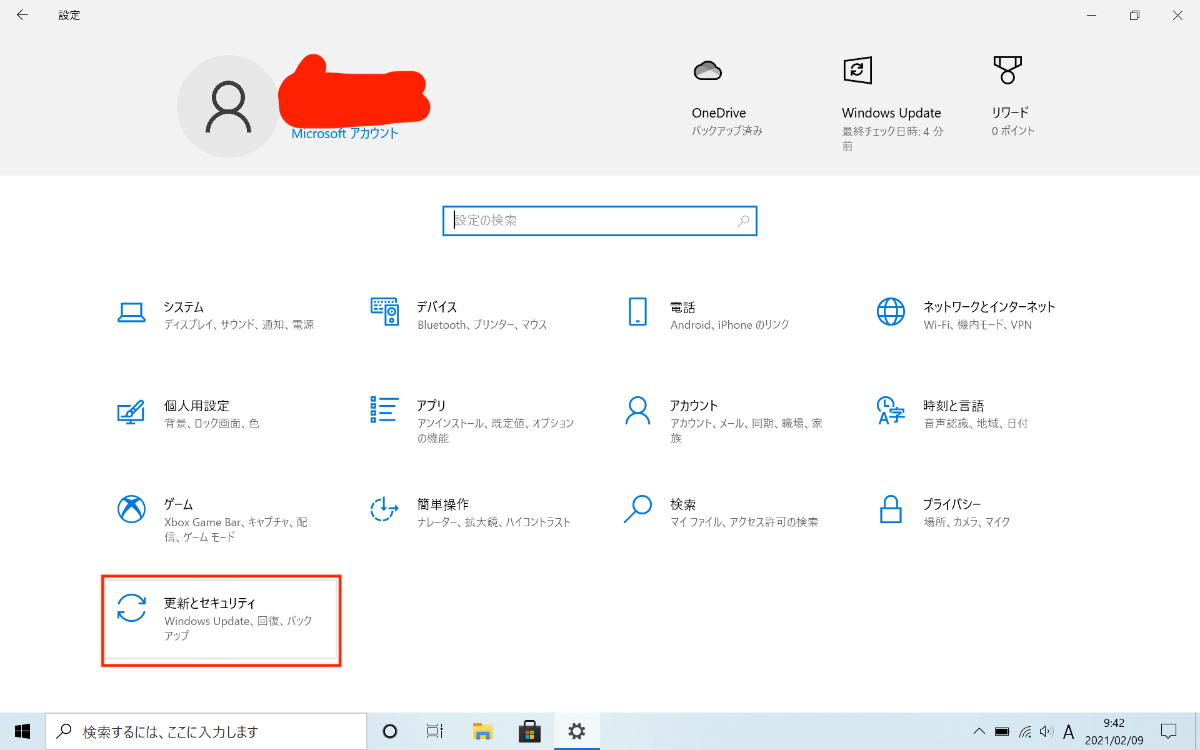The image size is (1200, 750).
Task: Show hidden tray icons chevron
Action: (979, 731)
